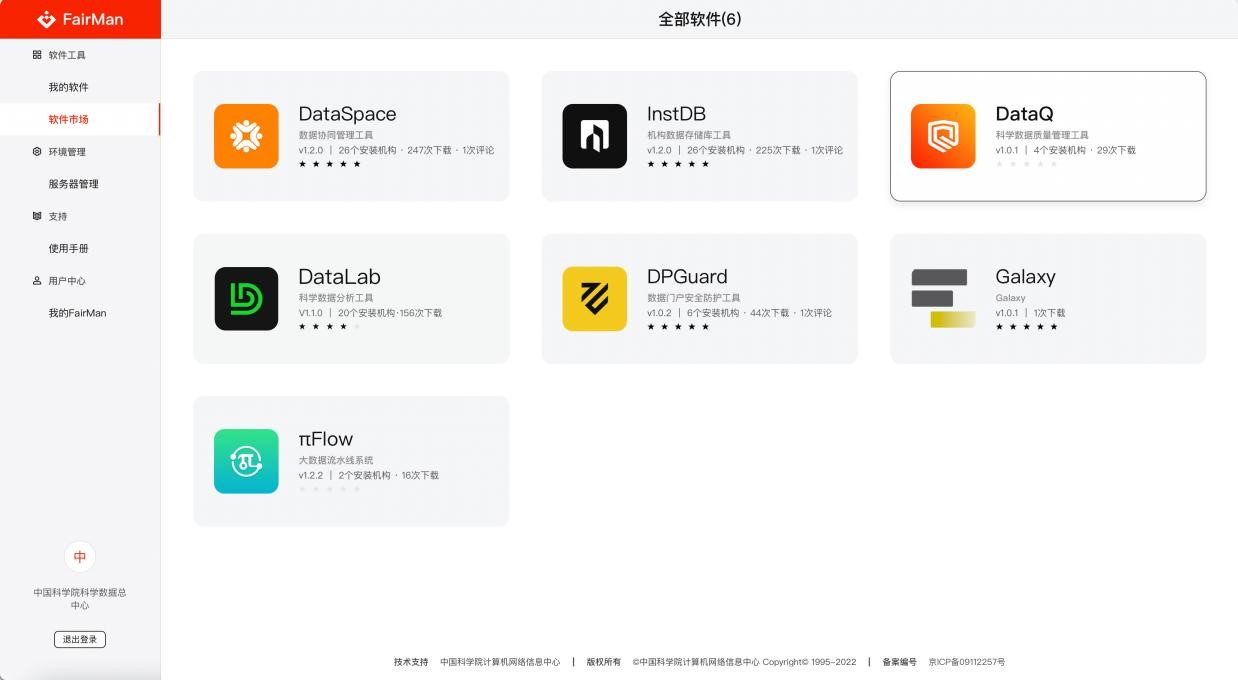Select 软件市场 in the sidebar
This screenshot has height=680, width=1238.
[68, 119]
